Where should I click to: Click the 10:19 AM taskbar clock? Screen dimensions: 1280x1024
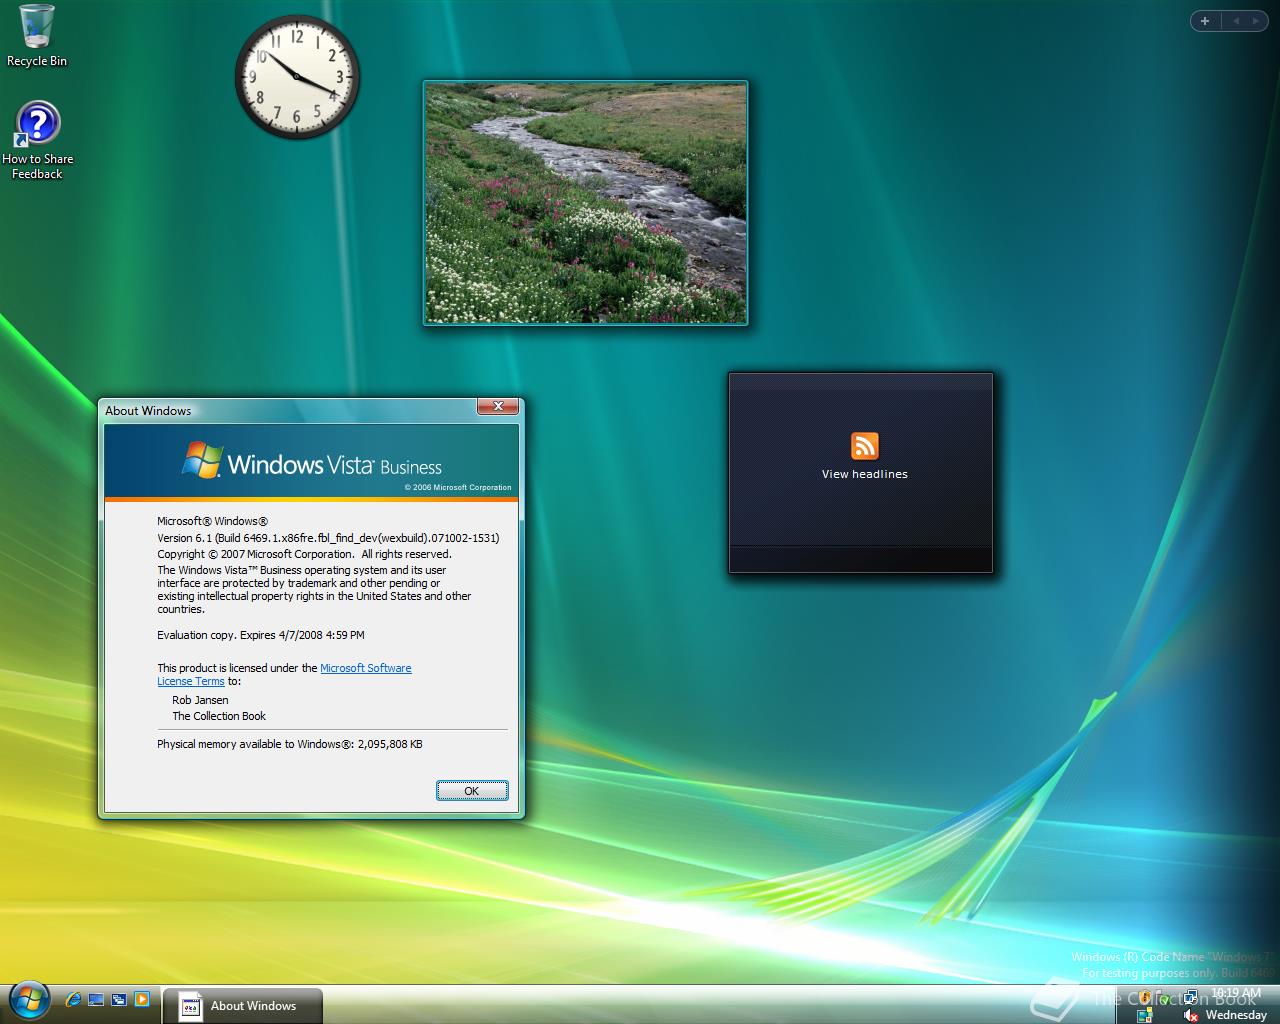[x=1235, y=993]
